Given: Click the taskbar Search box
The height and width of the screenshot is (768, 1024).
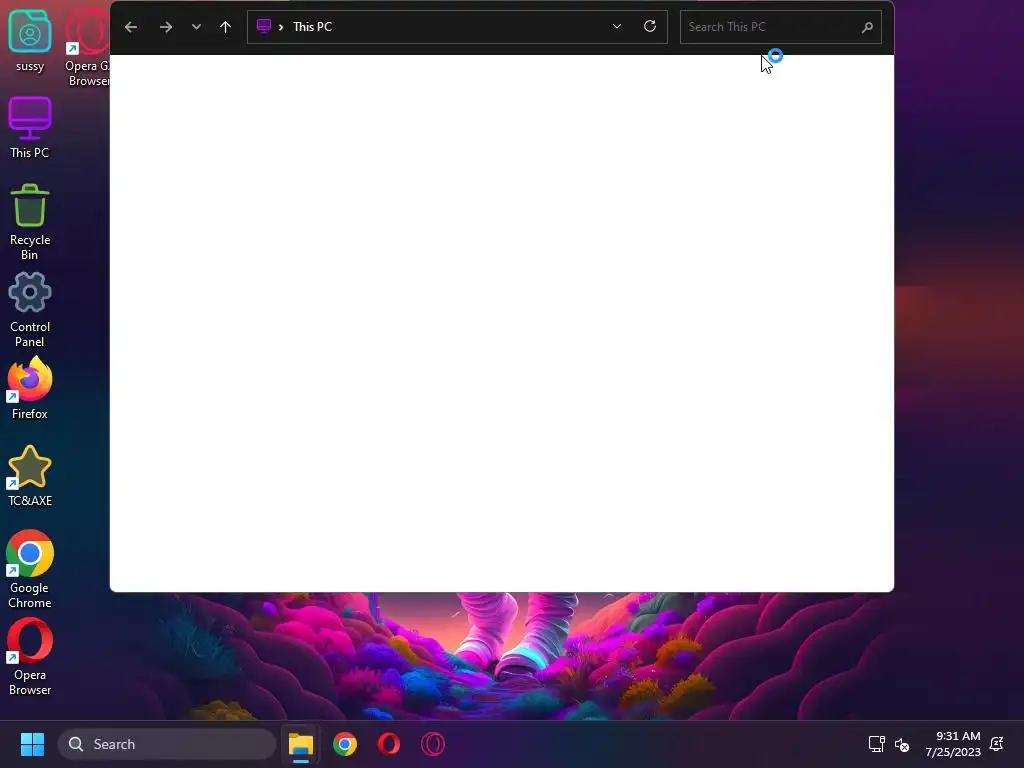Looking at the screenshot, I should point(167,744).
